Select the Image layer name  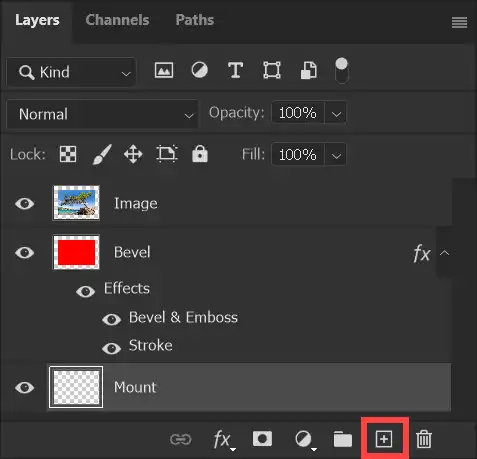click(136, 203)
